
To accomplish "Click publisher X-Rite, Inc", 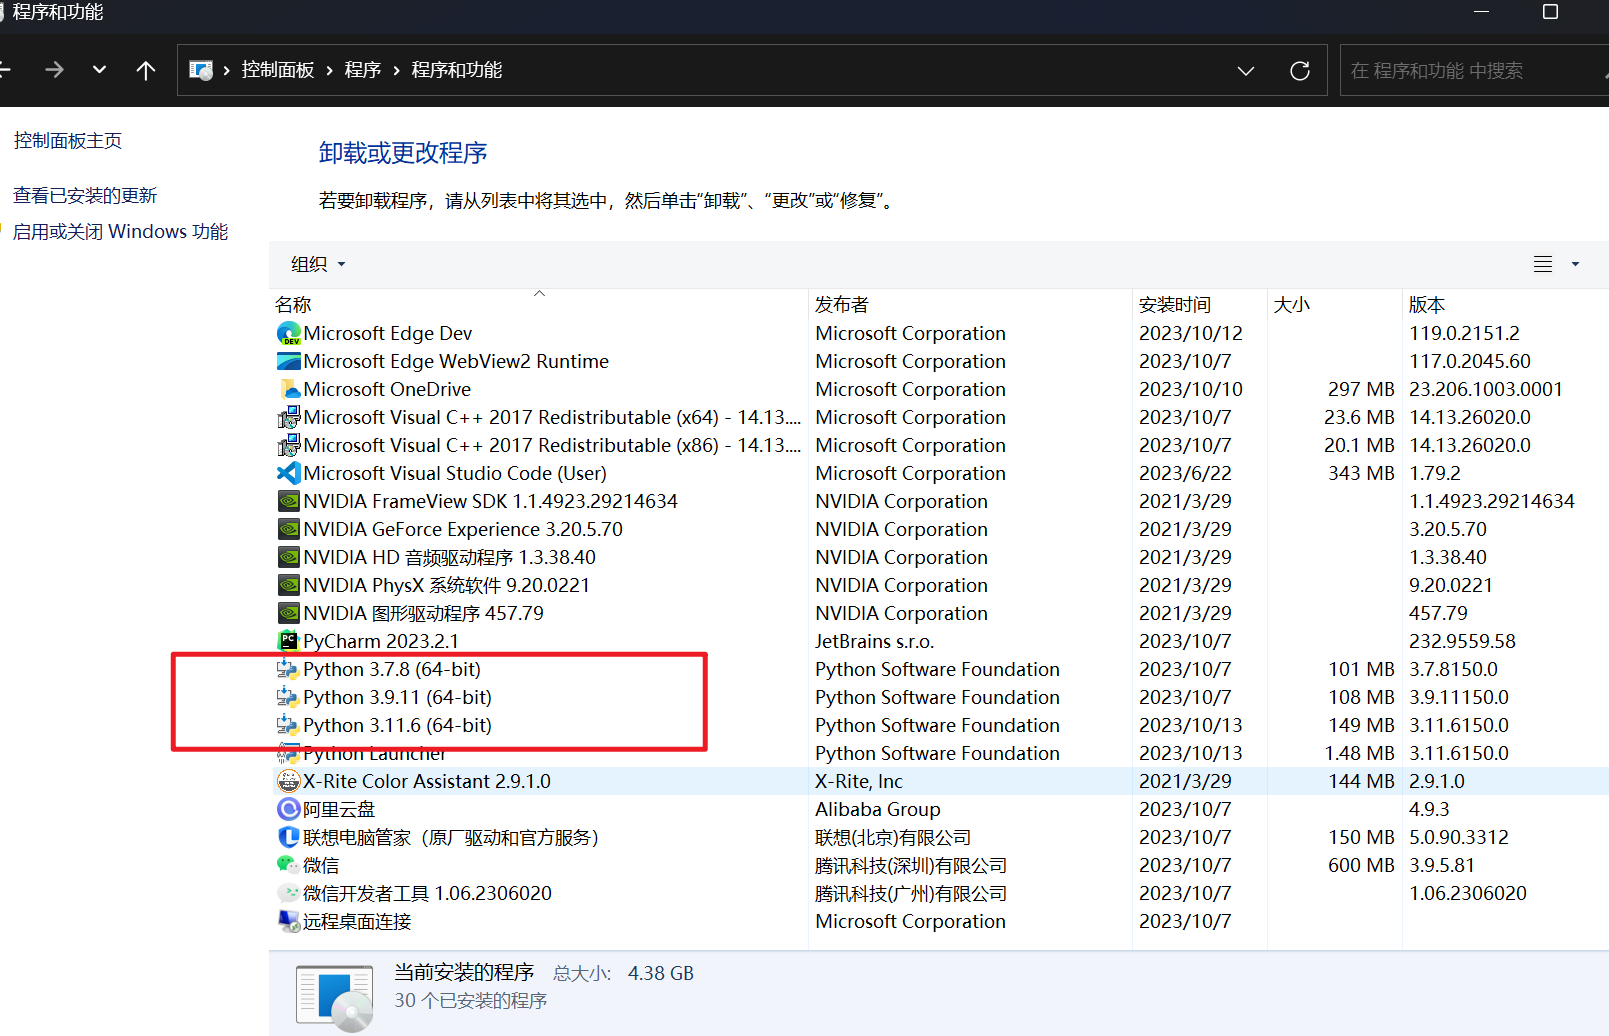I will point(859,781).
